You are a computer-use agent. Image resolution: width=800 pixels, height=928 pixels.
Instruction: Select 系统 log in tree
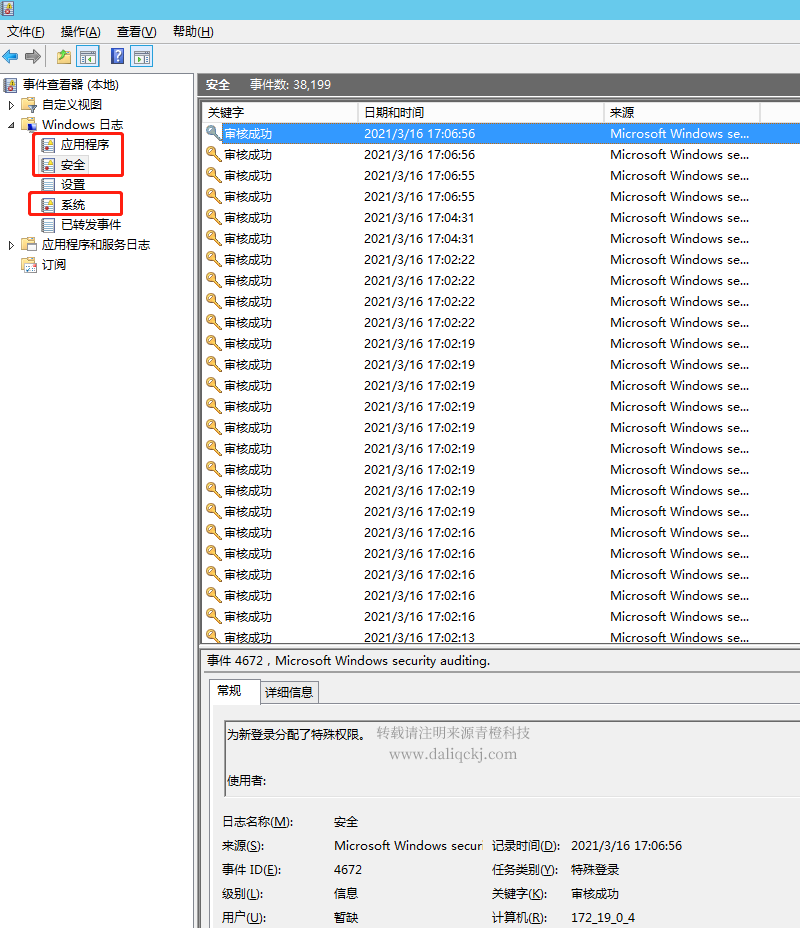(73, 205)
